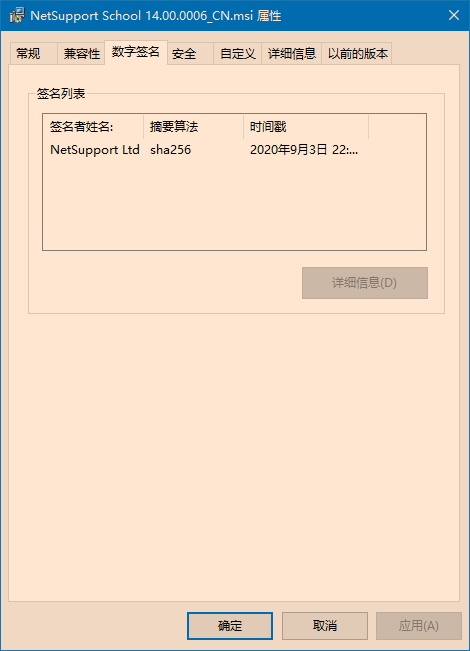Click the 时间戳 column header
The height and width of the screenshot is (651, 470).
(306, 127)
